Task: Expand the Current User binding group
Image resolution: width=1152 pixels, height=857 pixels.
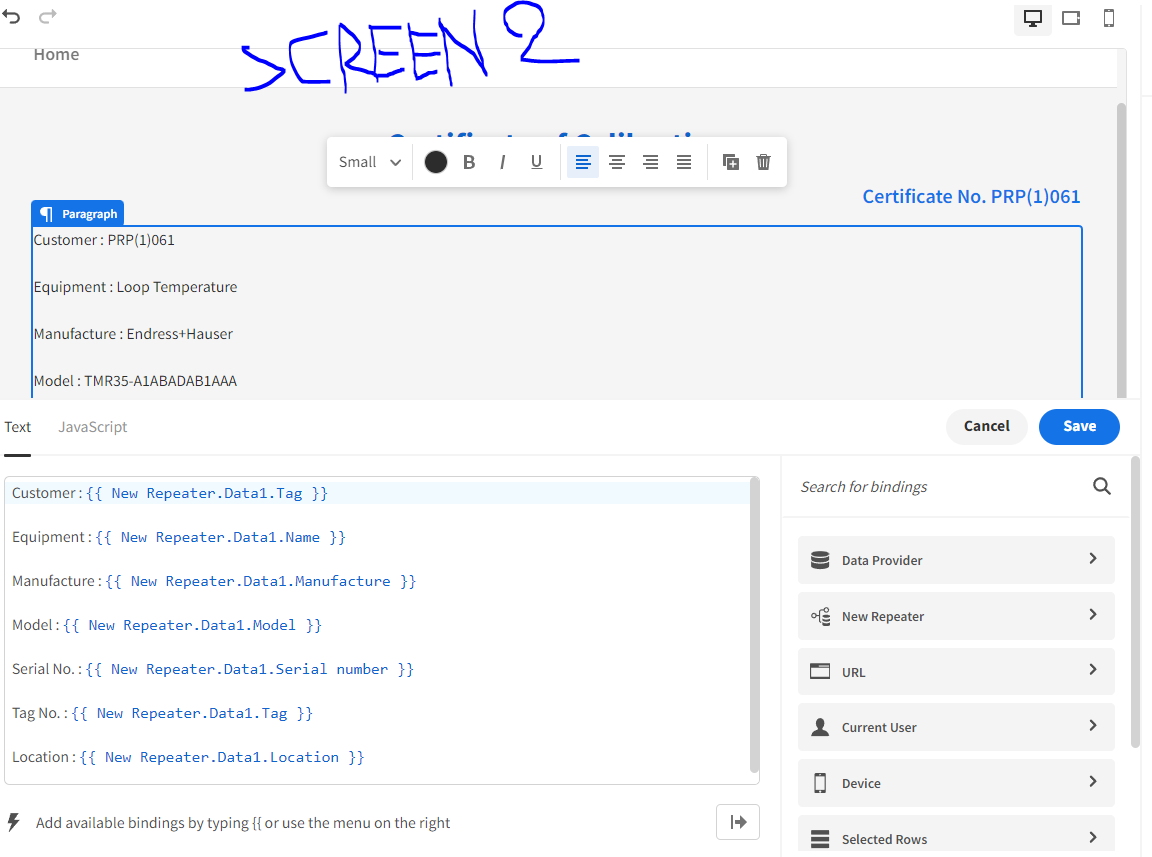Action: [x=955, y=727]
